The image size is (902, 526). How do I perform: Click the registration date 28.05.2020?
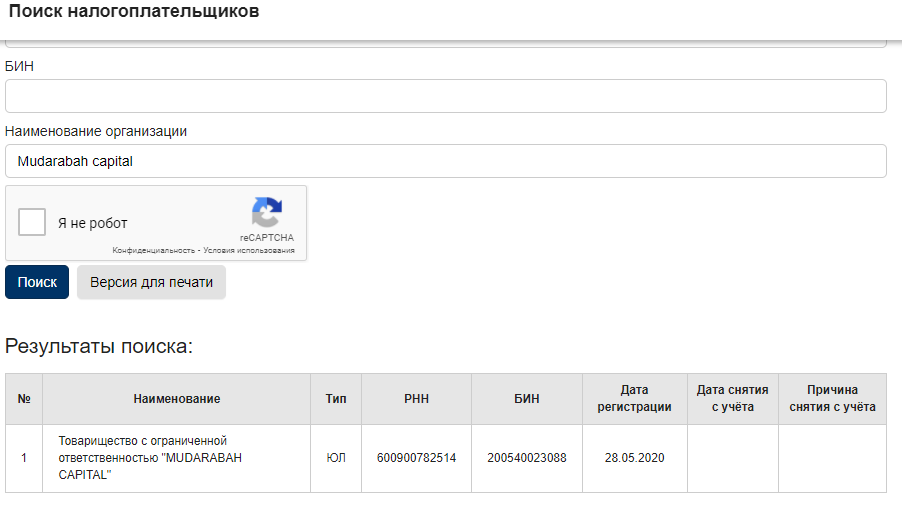point(634,458)
